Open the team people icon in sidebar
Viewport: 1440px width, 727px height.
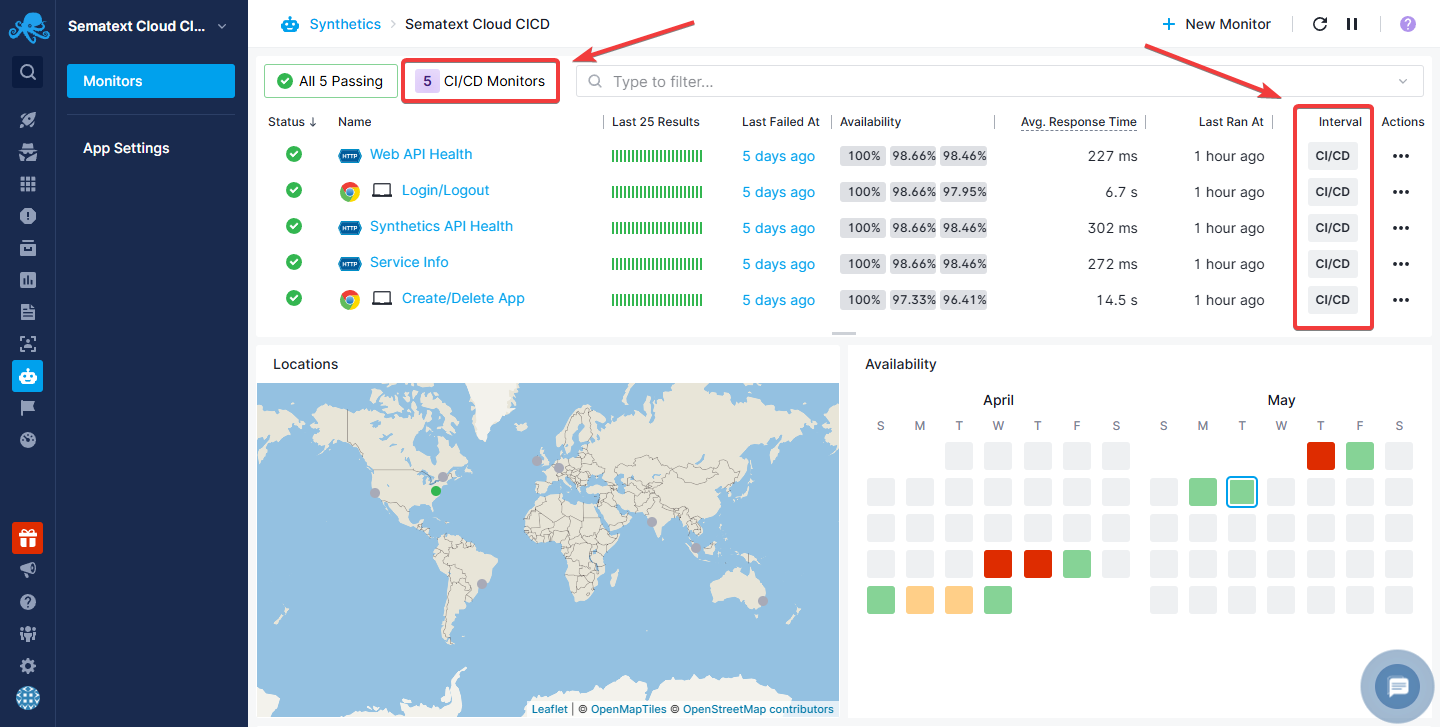(x=28, y=634)
